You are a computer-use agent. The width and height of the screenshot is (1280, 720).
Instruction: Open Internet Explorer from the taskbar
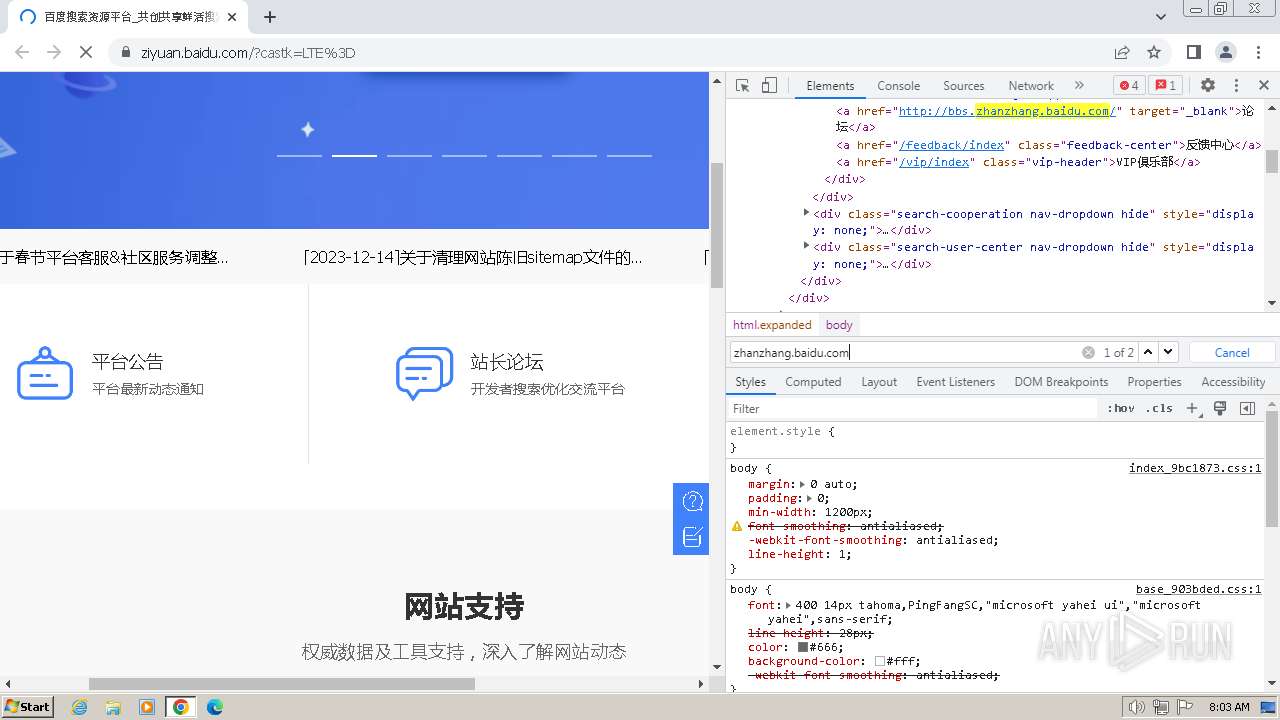[80, 706]
